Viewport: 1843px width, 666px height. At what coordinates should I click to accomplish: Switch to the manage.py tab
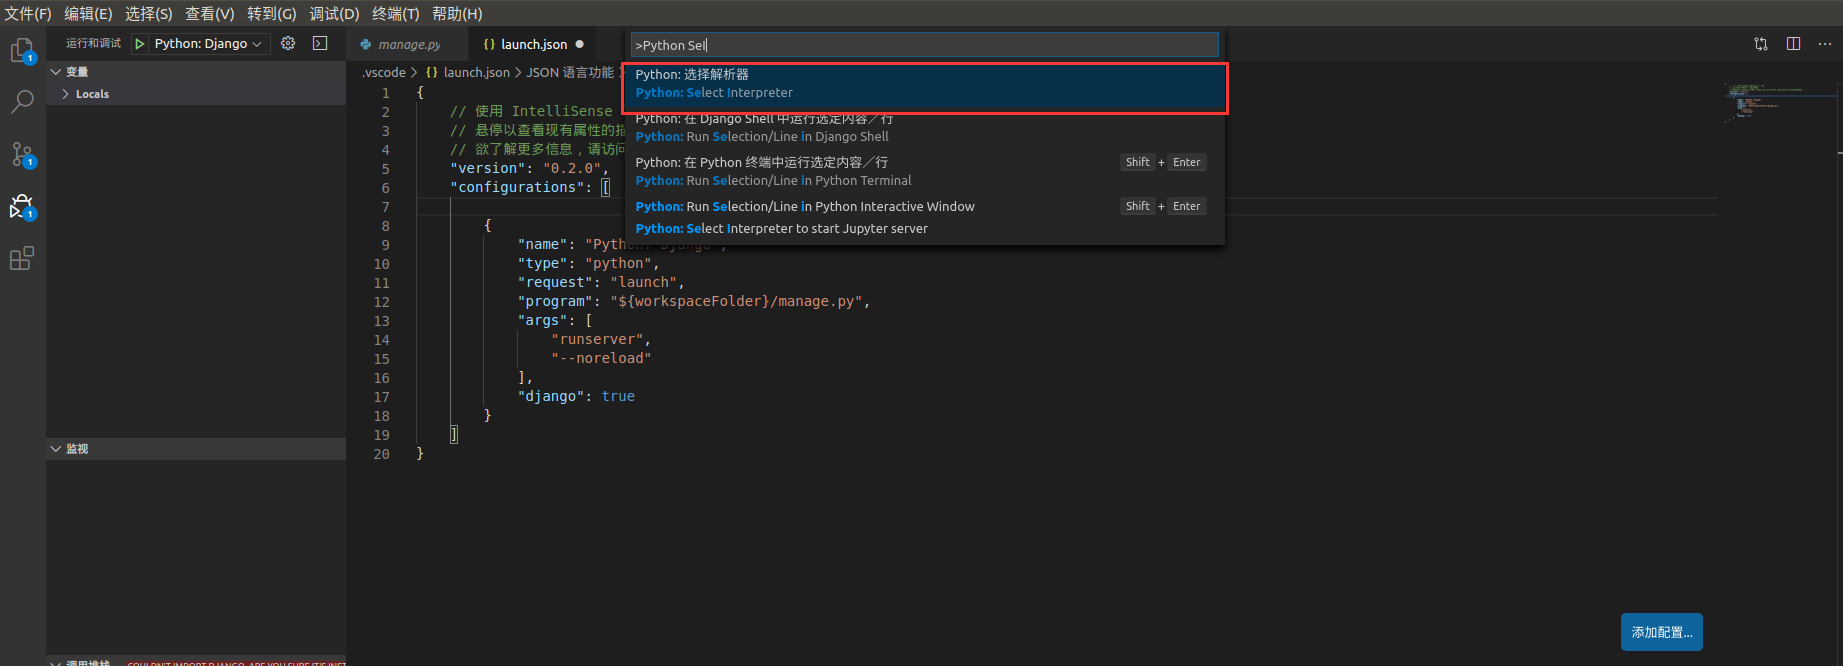coord(407,44)
